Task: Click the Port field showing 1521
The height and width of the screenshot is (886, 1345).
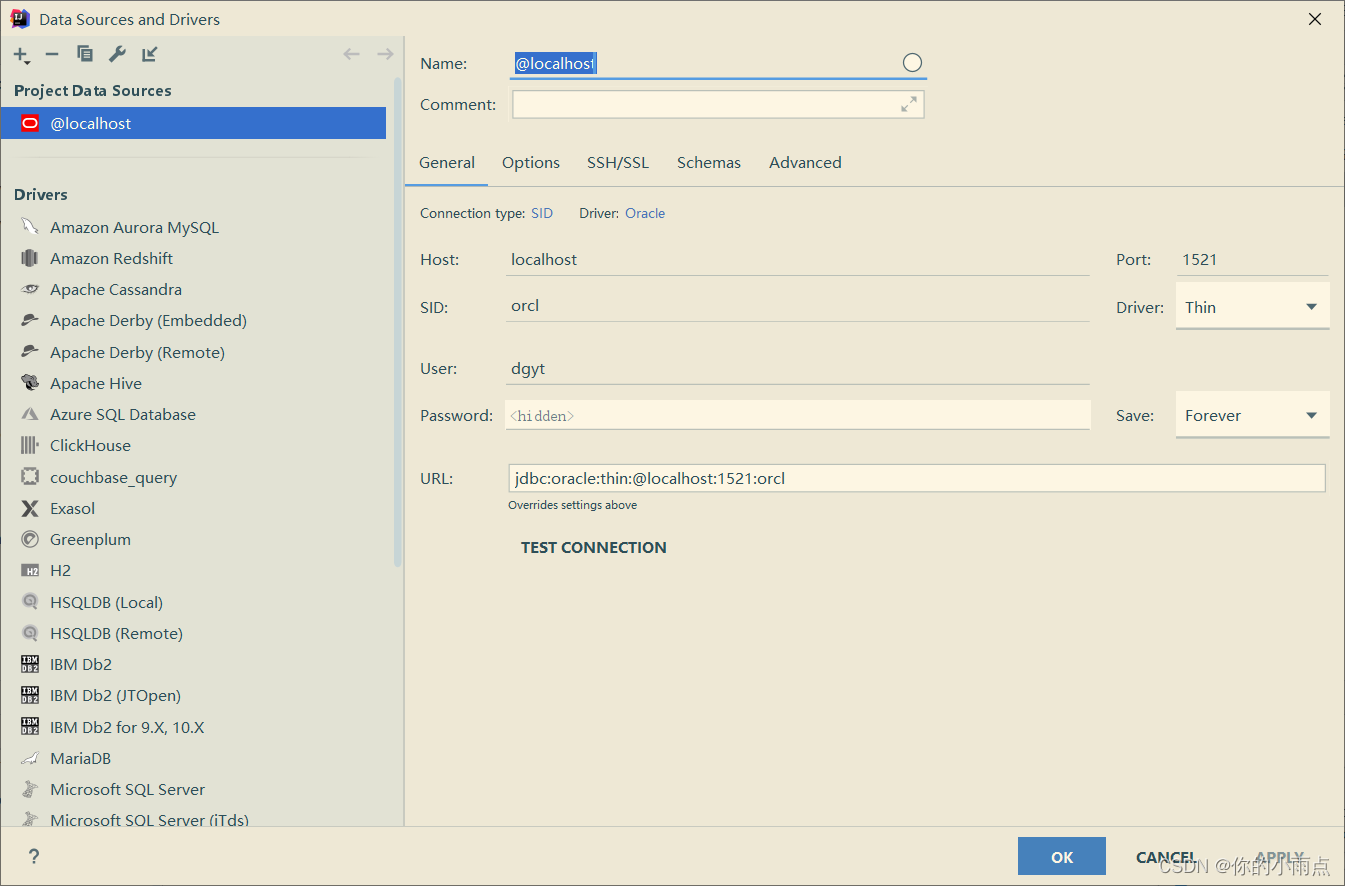Action: click(1252, 259)
